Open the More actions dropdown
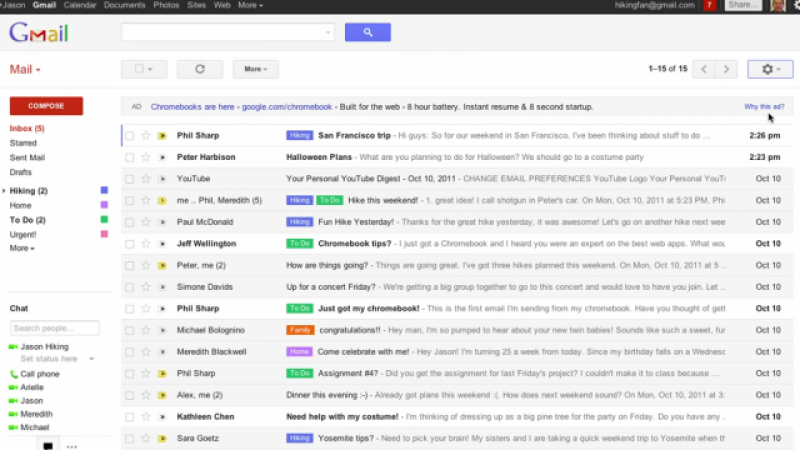 click(x=255, y=69)
